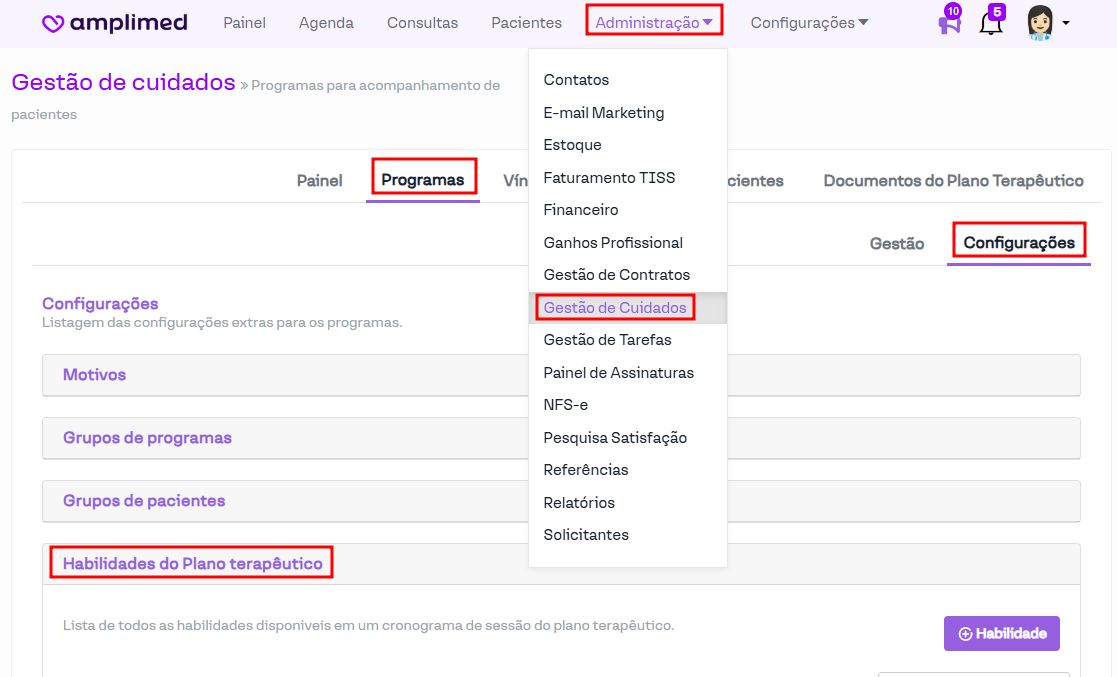The width and height of the screenshot is (1117, 677).
Task: Select Relatórios from the dropdown menu
Action: [579, 503]
